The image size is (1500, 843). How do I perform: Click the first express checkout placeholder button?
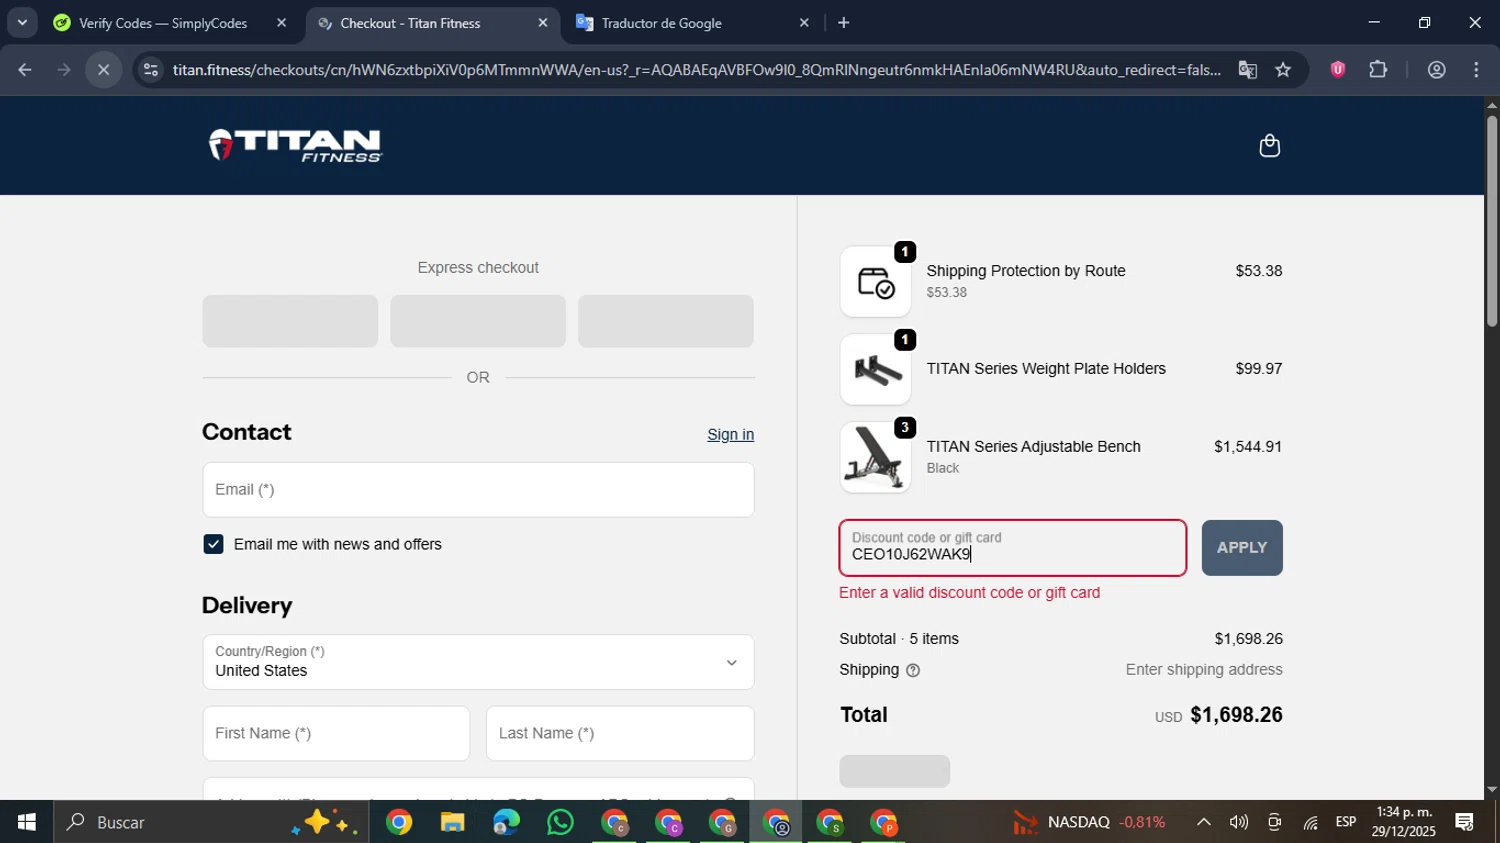[x=290, y=321]
